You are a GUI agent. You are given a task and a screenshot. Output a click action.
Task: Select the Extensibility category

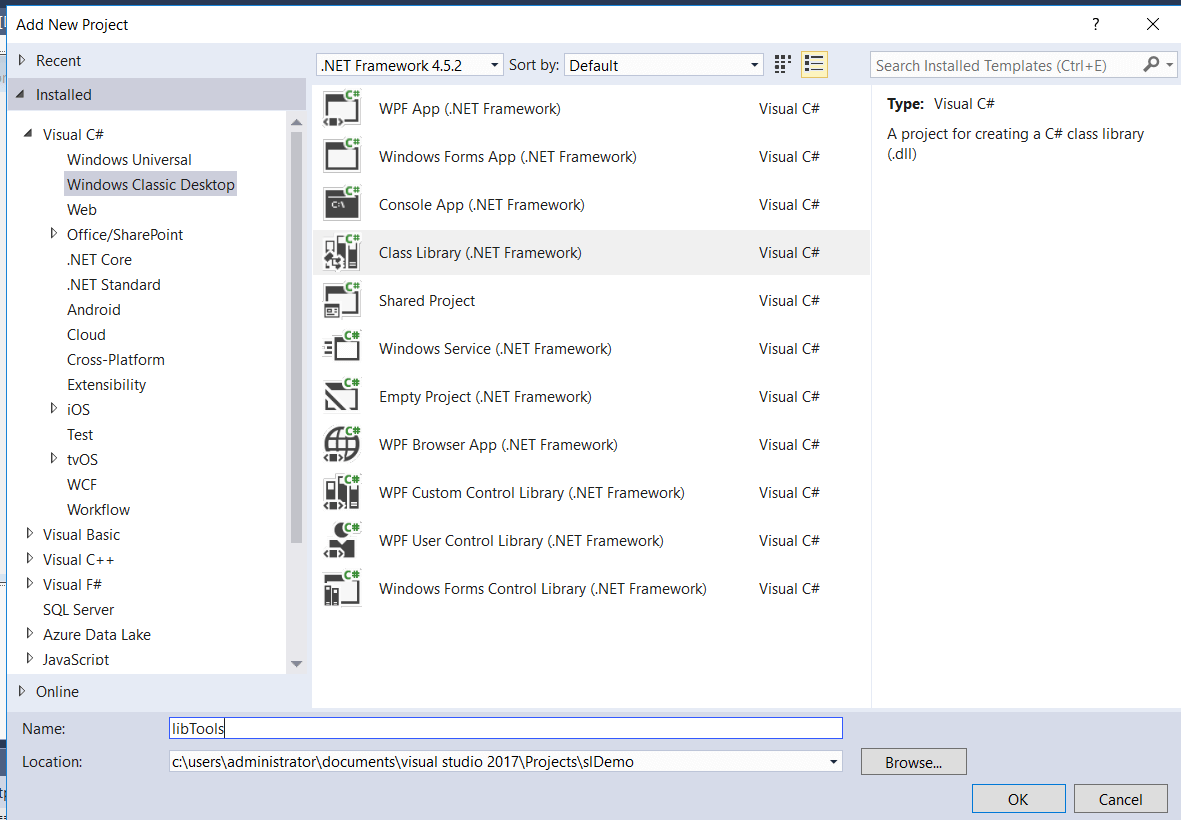[x=106, y=385]
